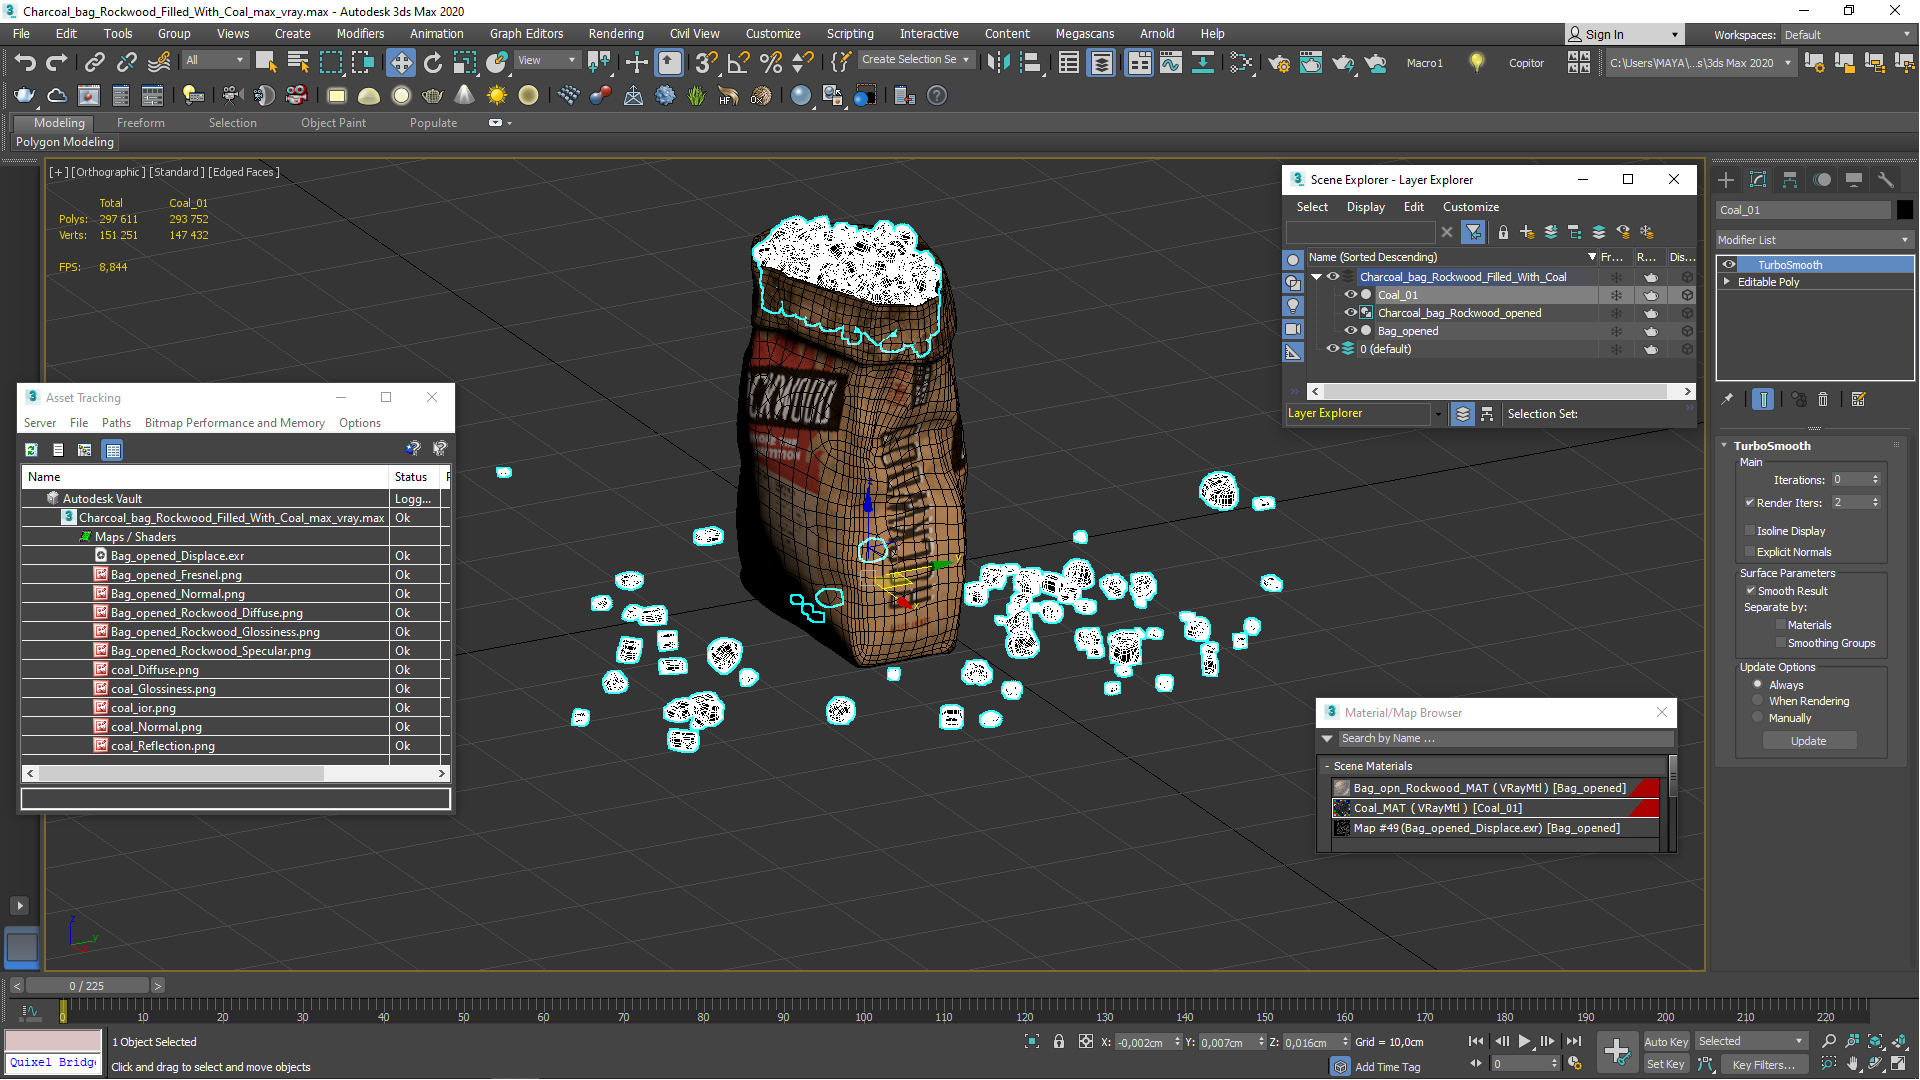Hide the Bag_opened object eye icon

pos(1350,331)
